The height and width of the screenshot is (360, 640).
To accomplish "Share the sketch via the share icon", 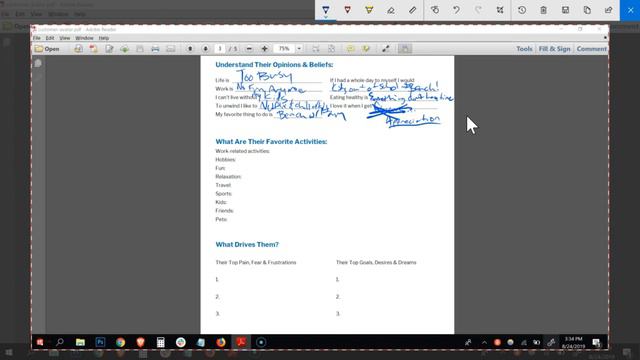I will [609, 10].
